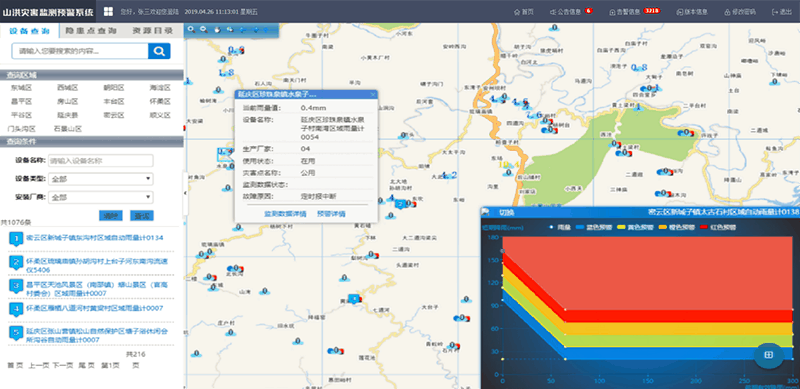Click the left arrow on map toolbar
The image size is (800, 389).
(x=243, y=30)
